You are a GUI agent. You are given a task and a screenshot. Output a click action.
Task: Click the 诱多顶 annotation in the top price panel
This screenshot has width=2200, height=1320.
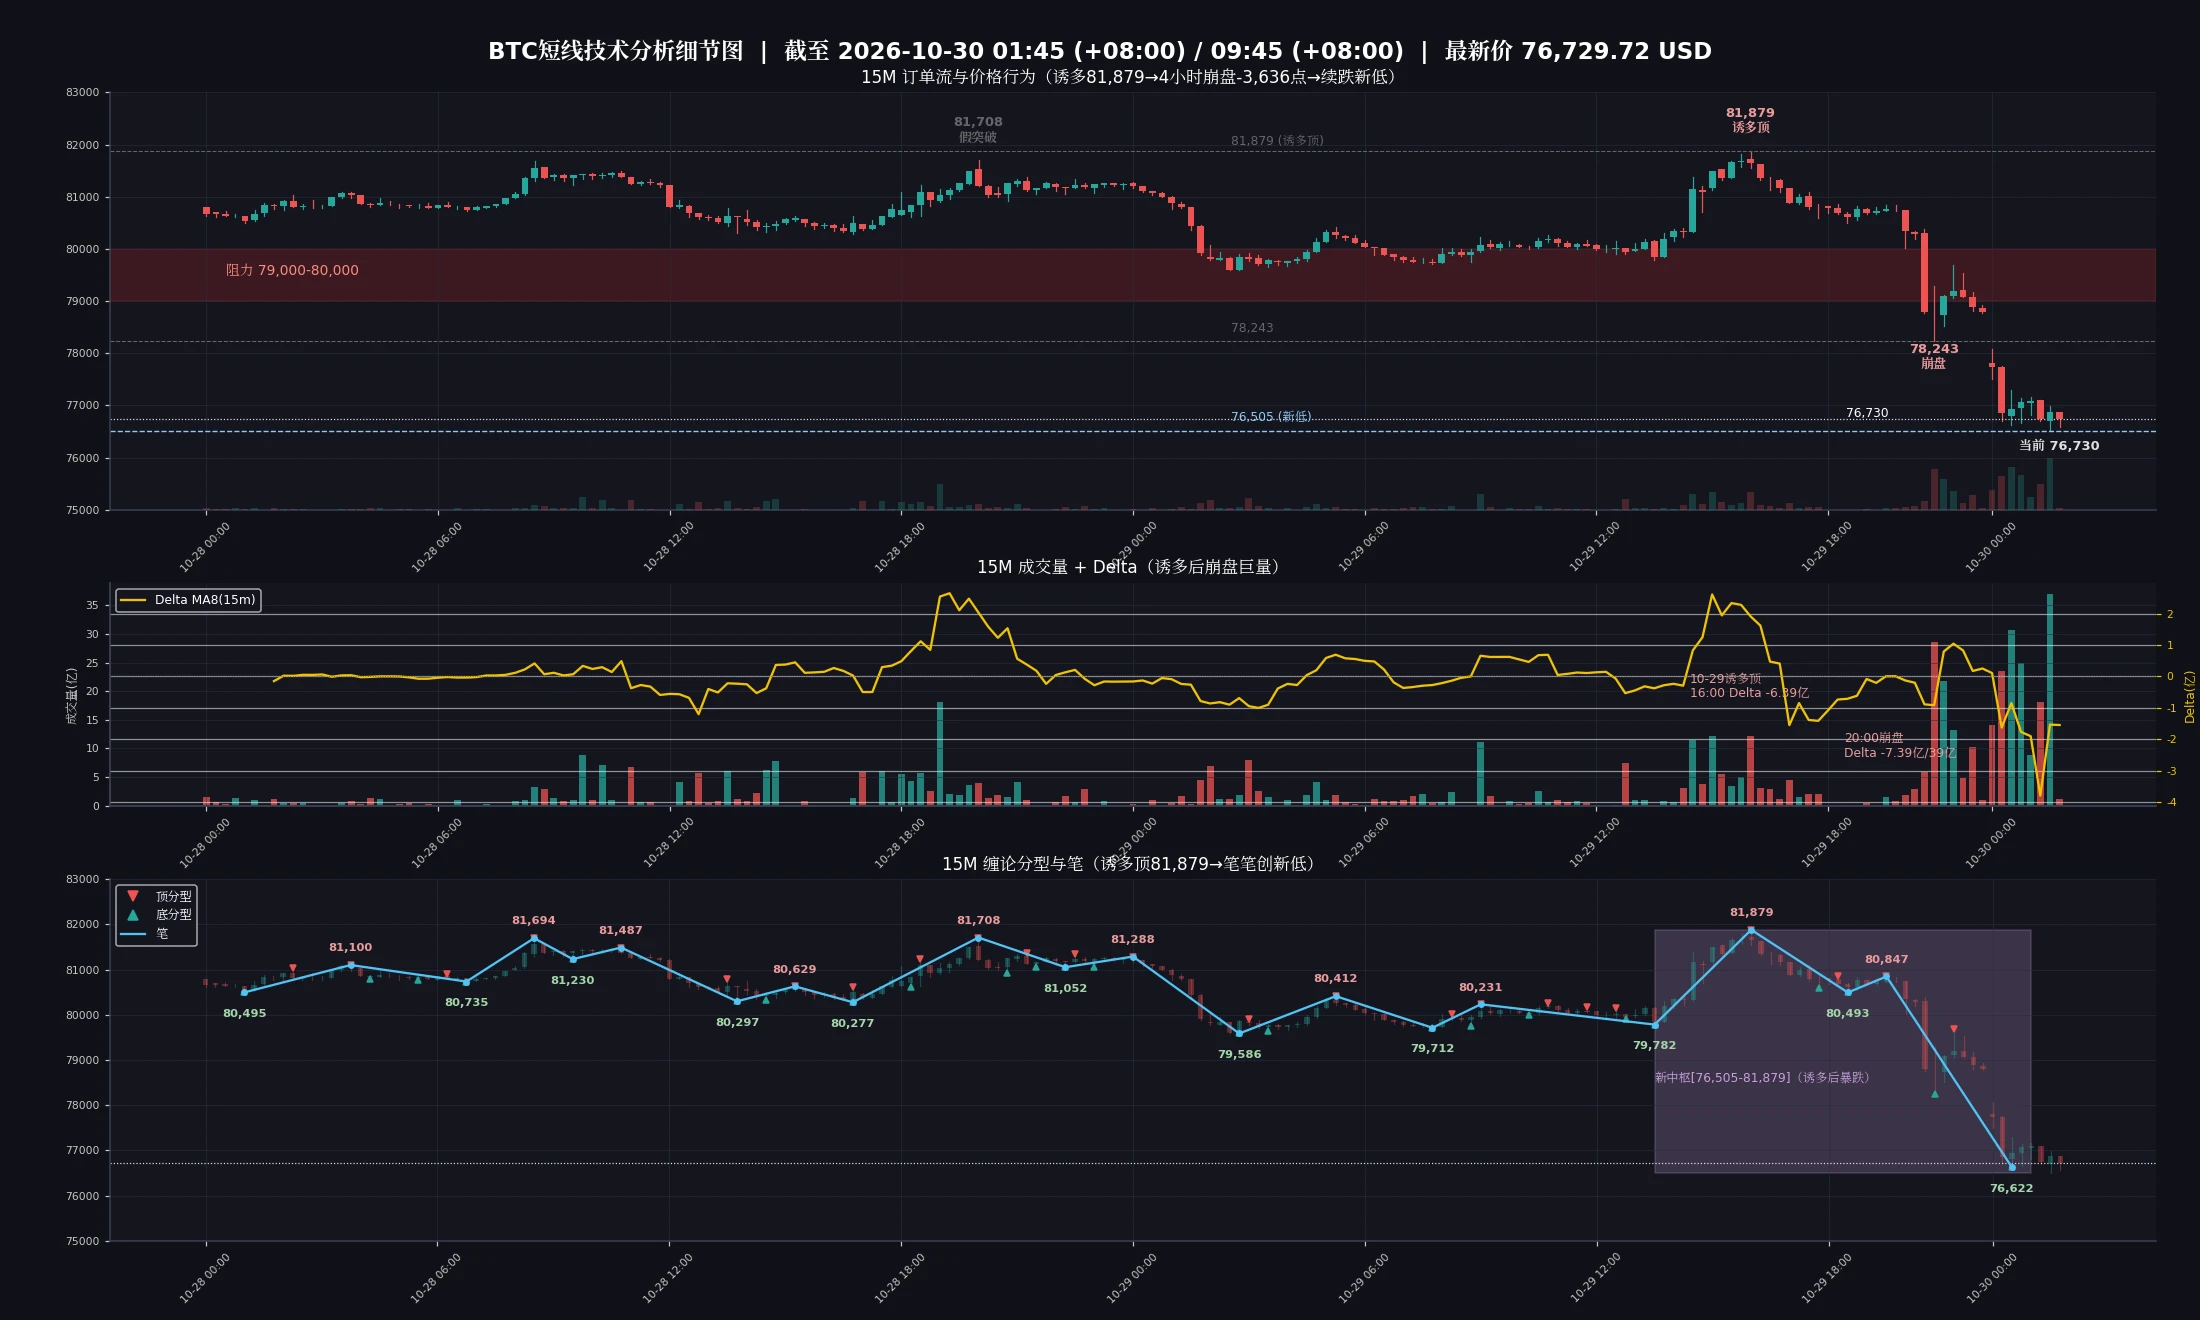(x=1750, y=127)
